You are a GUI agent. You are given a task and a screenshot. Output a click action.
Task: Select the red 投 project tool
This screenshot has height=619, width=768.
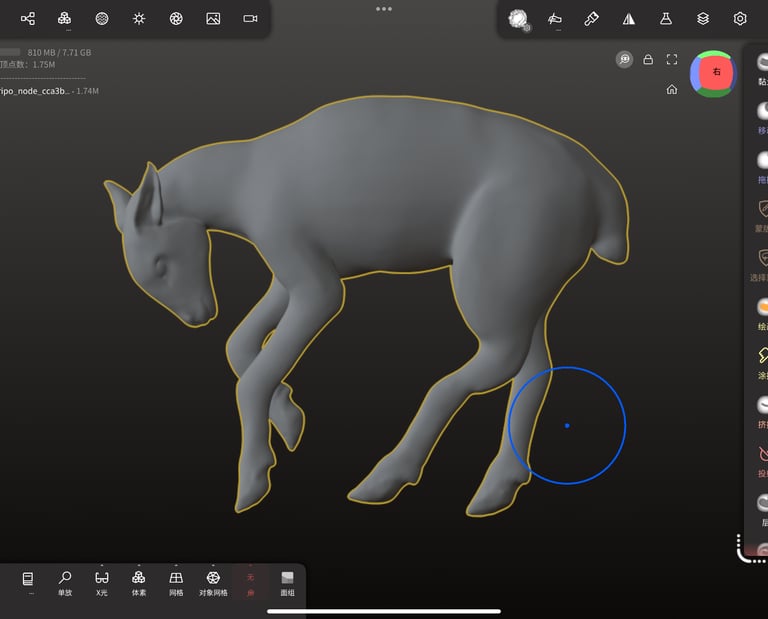(x=762, y=461)
